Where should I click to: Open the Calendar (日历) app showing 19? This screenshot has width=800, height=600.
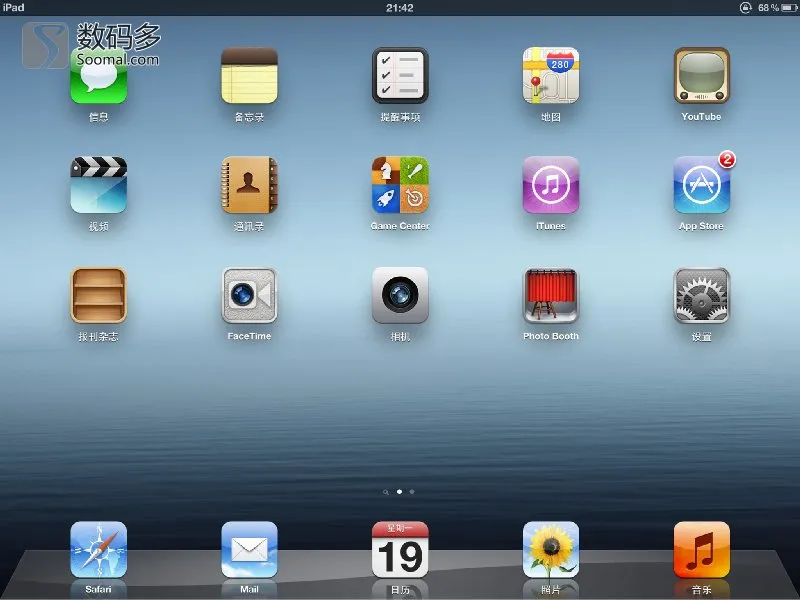400,549
